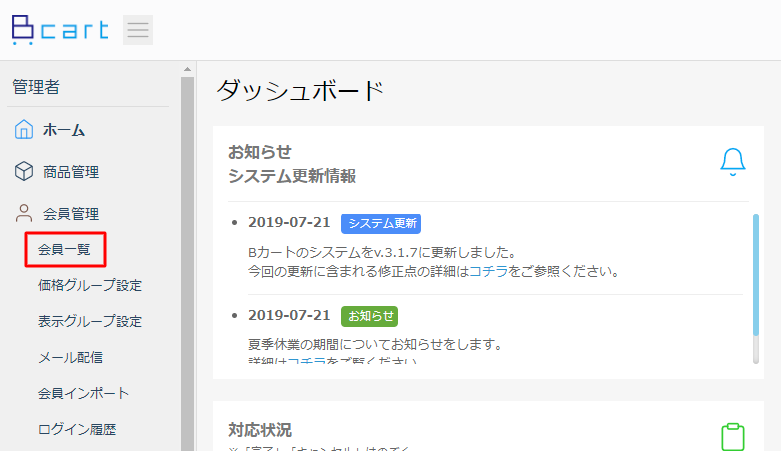Open メール配信 page
This screenshot has height=451, width=781.
(x=71, y=357)
